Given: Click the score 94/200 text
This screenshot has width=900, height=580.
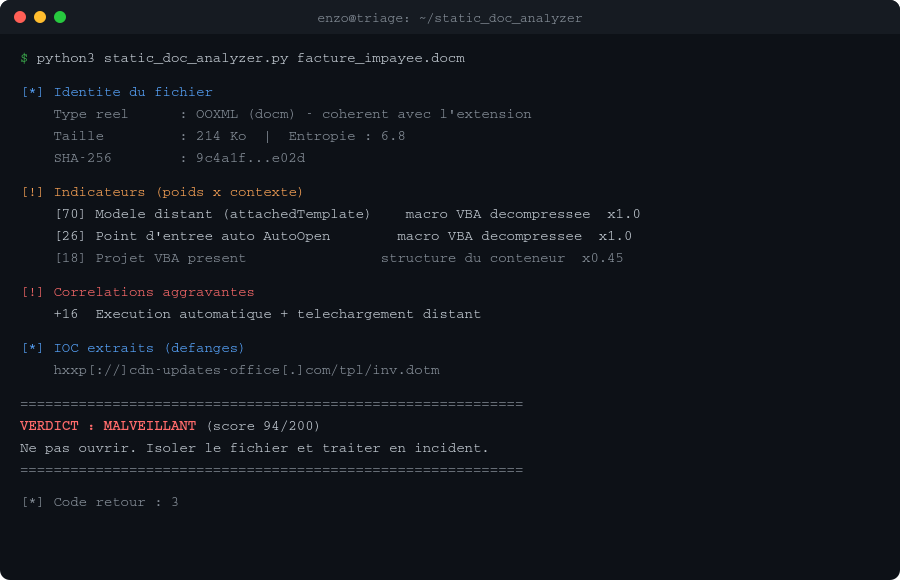Looking at the screenshot, I should [263, 426].
